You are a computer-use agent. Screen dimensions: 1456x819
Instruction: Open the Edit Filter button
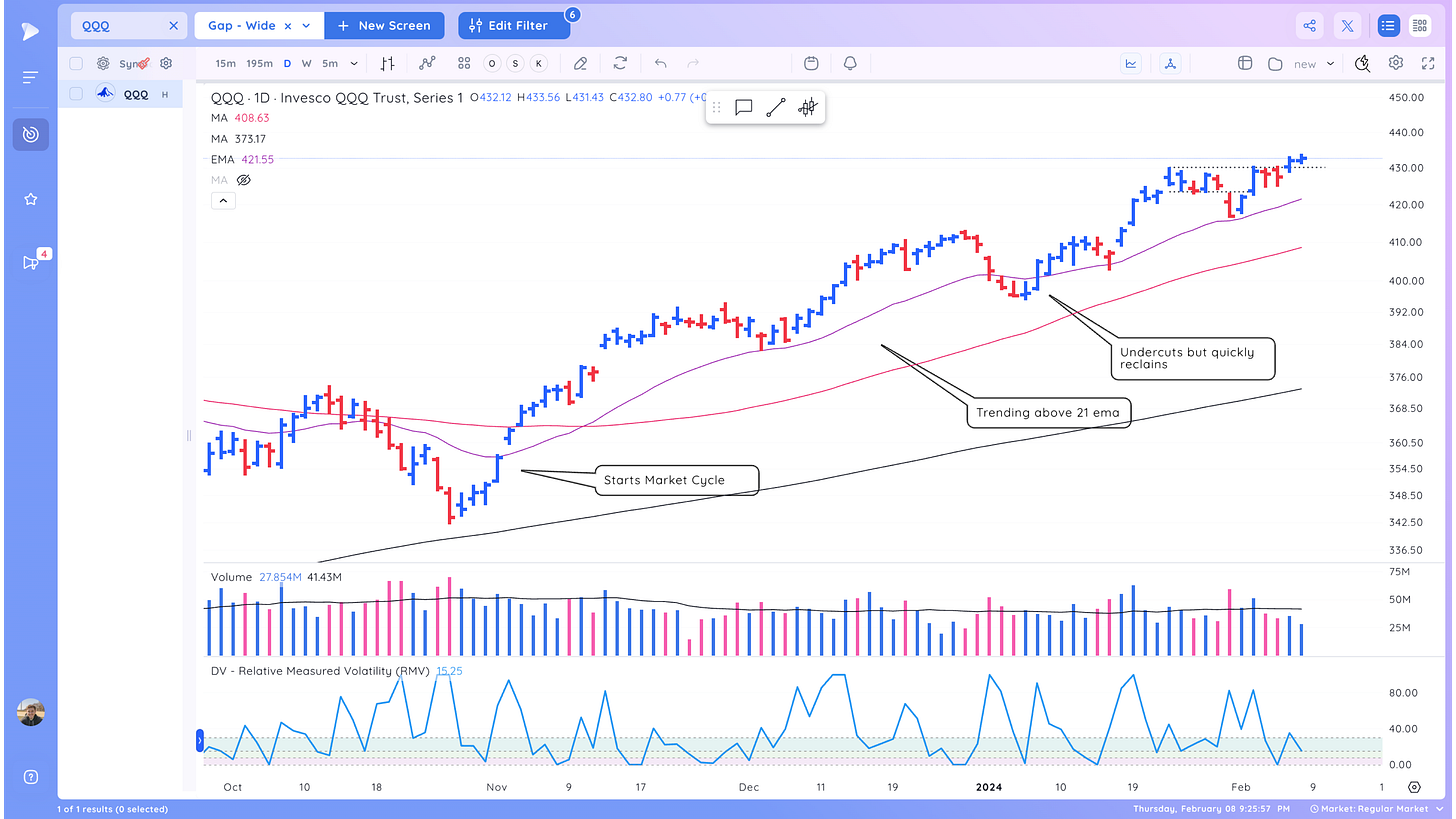514,26
